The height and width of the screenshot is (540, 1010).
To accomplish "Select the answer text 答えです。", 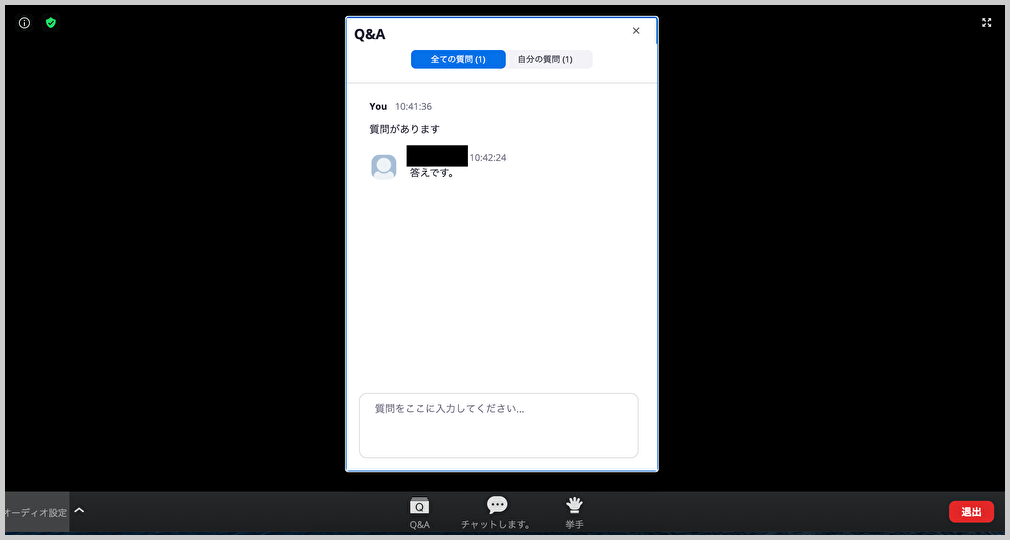I will (x=432, y=173).
